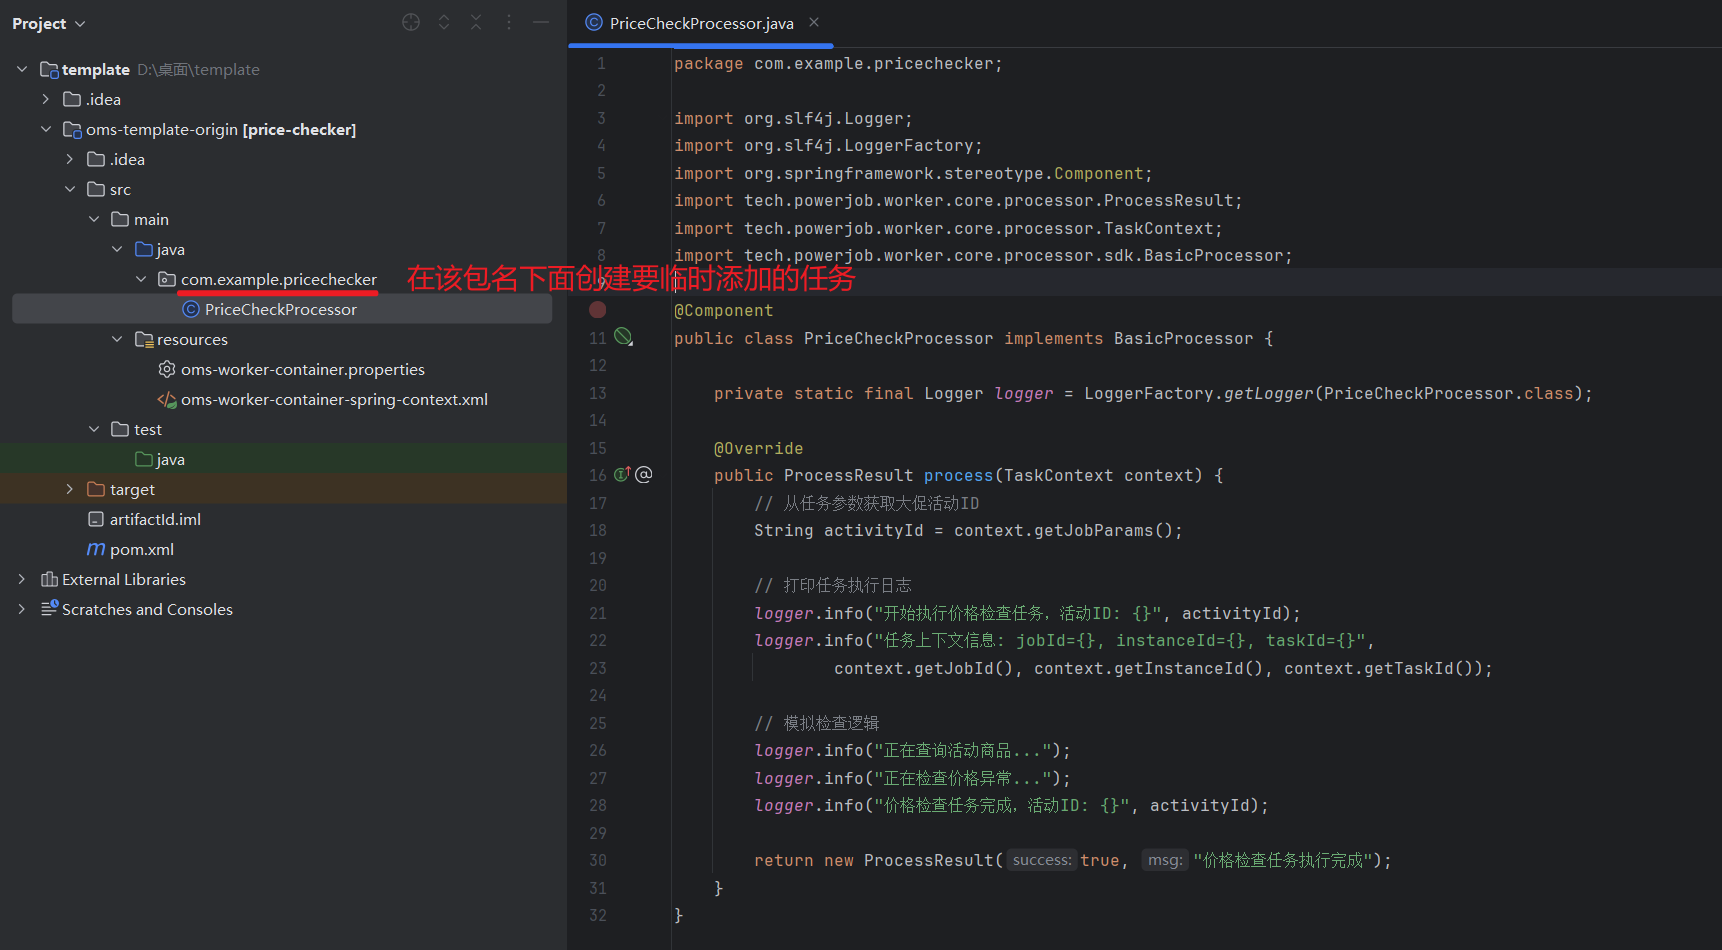Screen dimensions: 1722x950
Task: Click the success: parameter hint on line 30
Action: click(1041, 860)
